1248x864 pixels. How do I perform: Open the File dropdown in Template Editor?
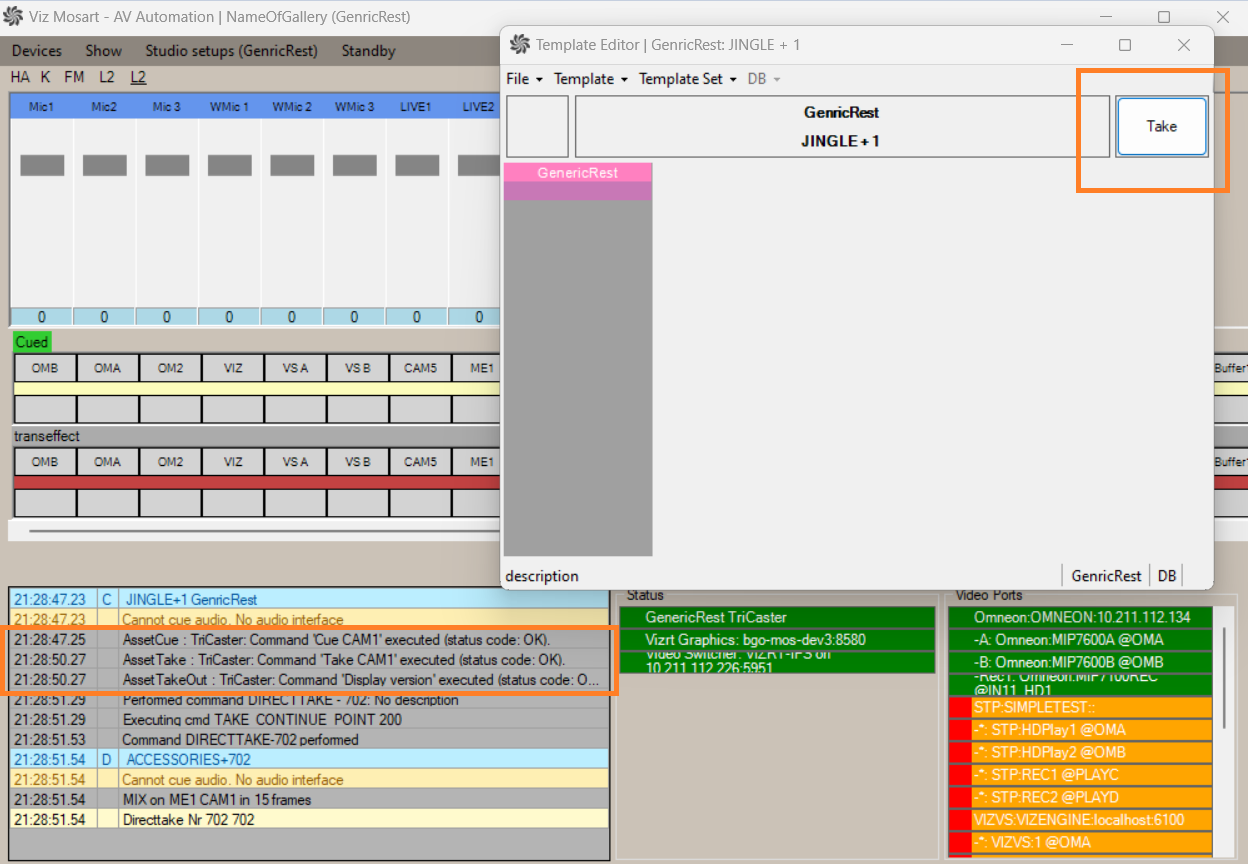(x=523, y=79)
